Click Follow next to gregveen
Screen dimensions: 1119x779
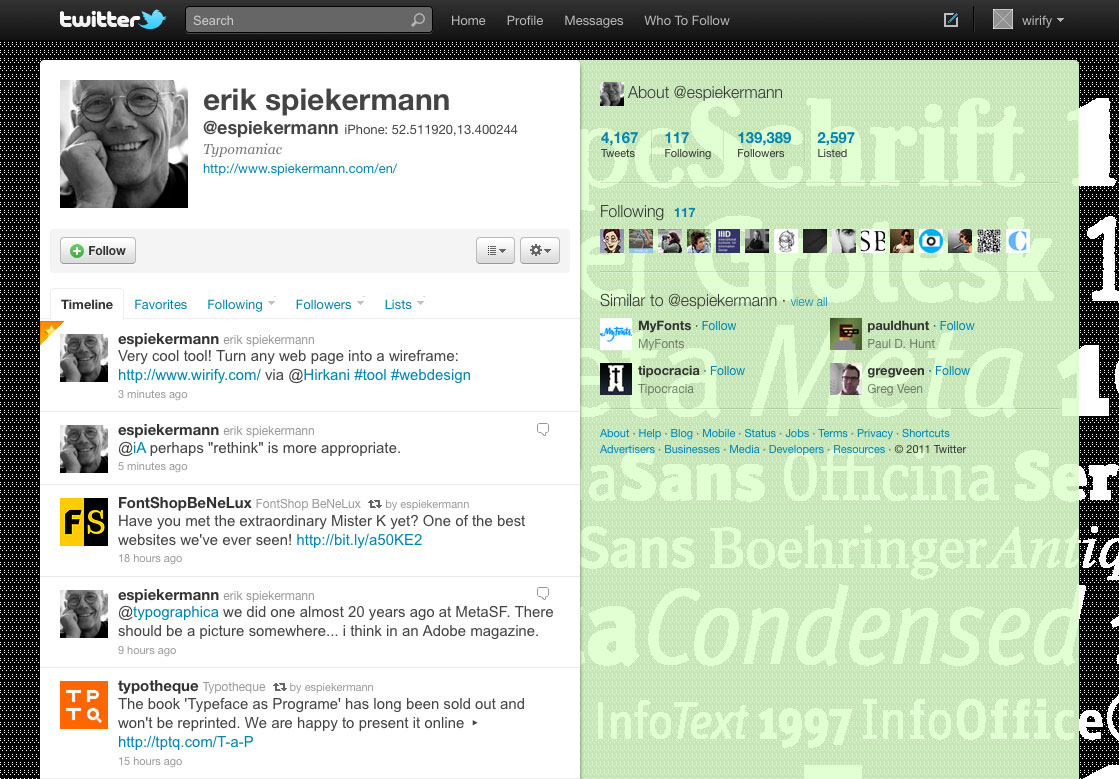(x=952, y=371)
